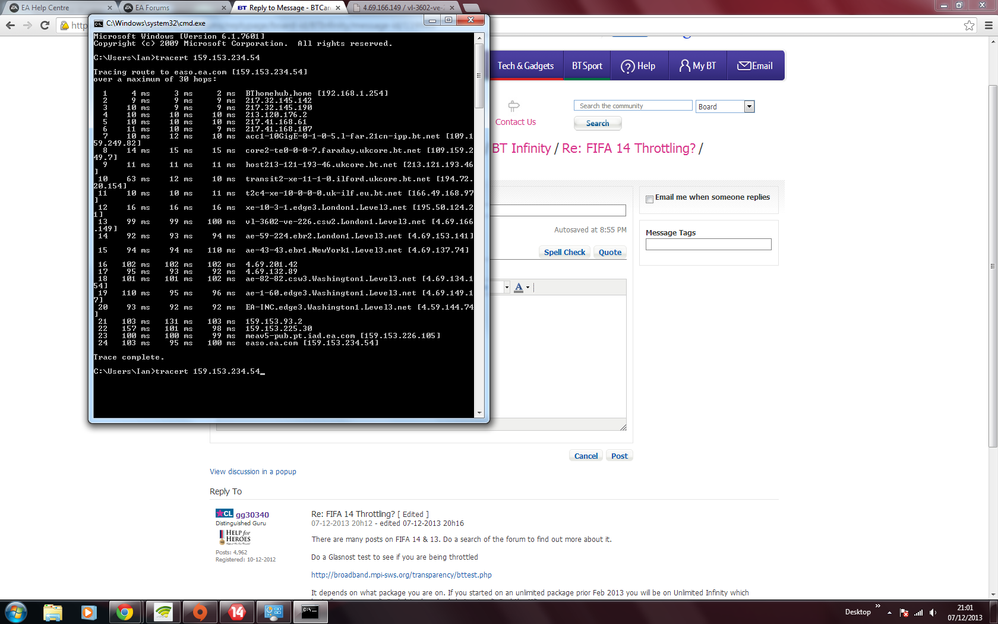Switch to the 4.69.166.149 tab
998x624 pixels.
(x=404, y=8)
